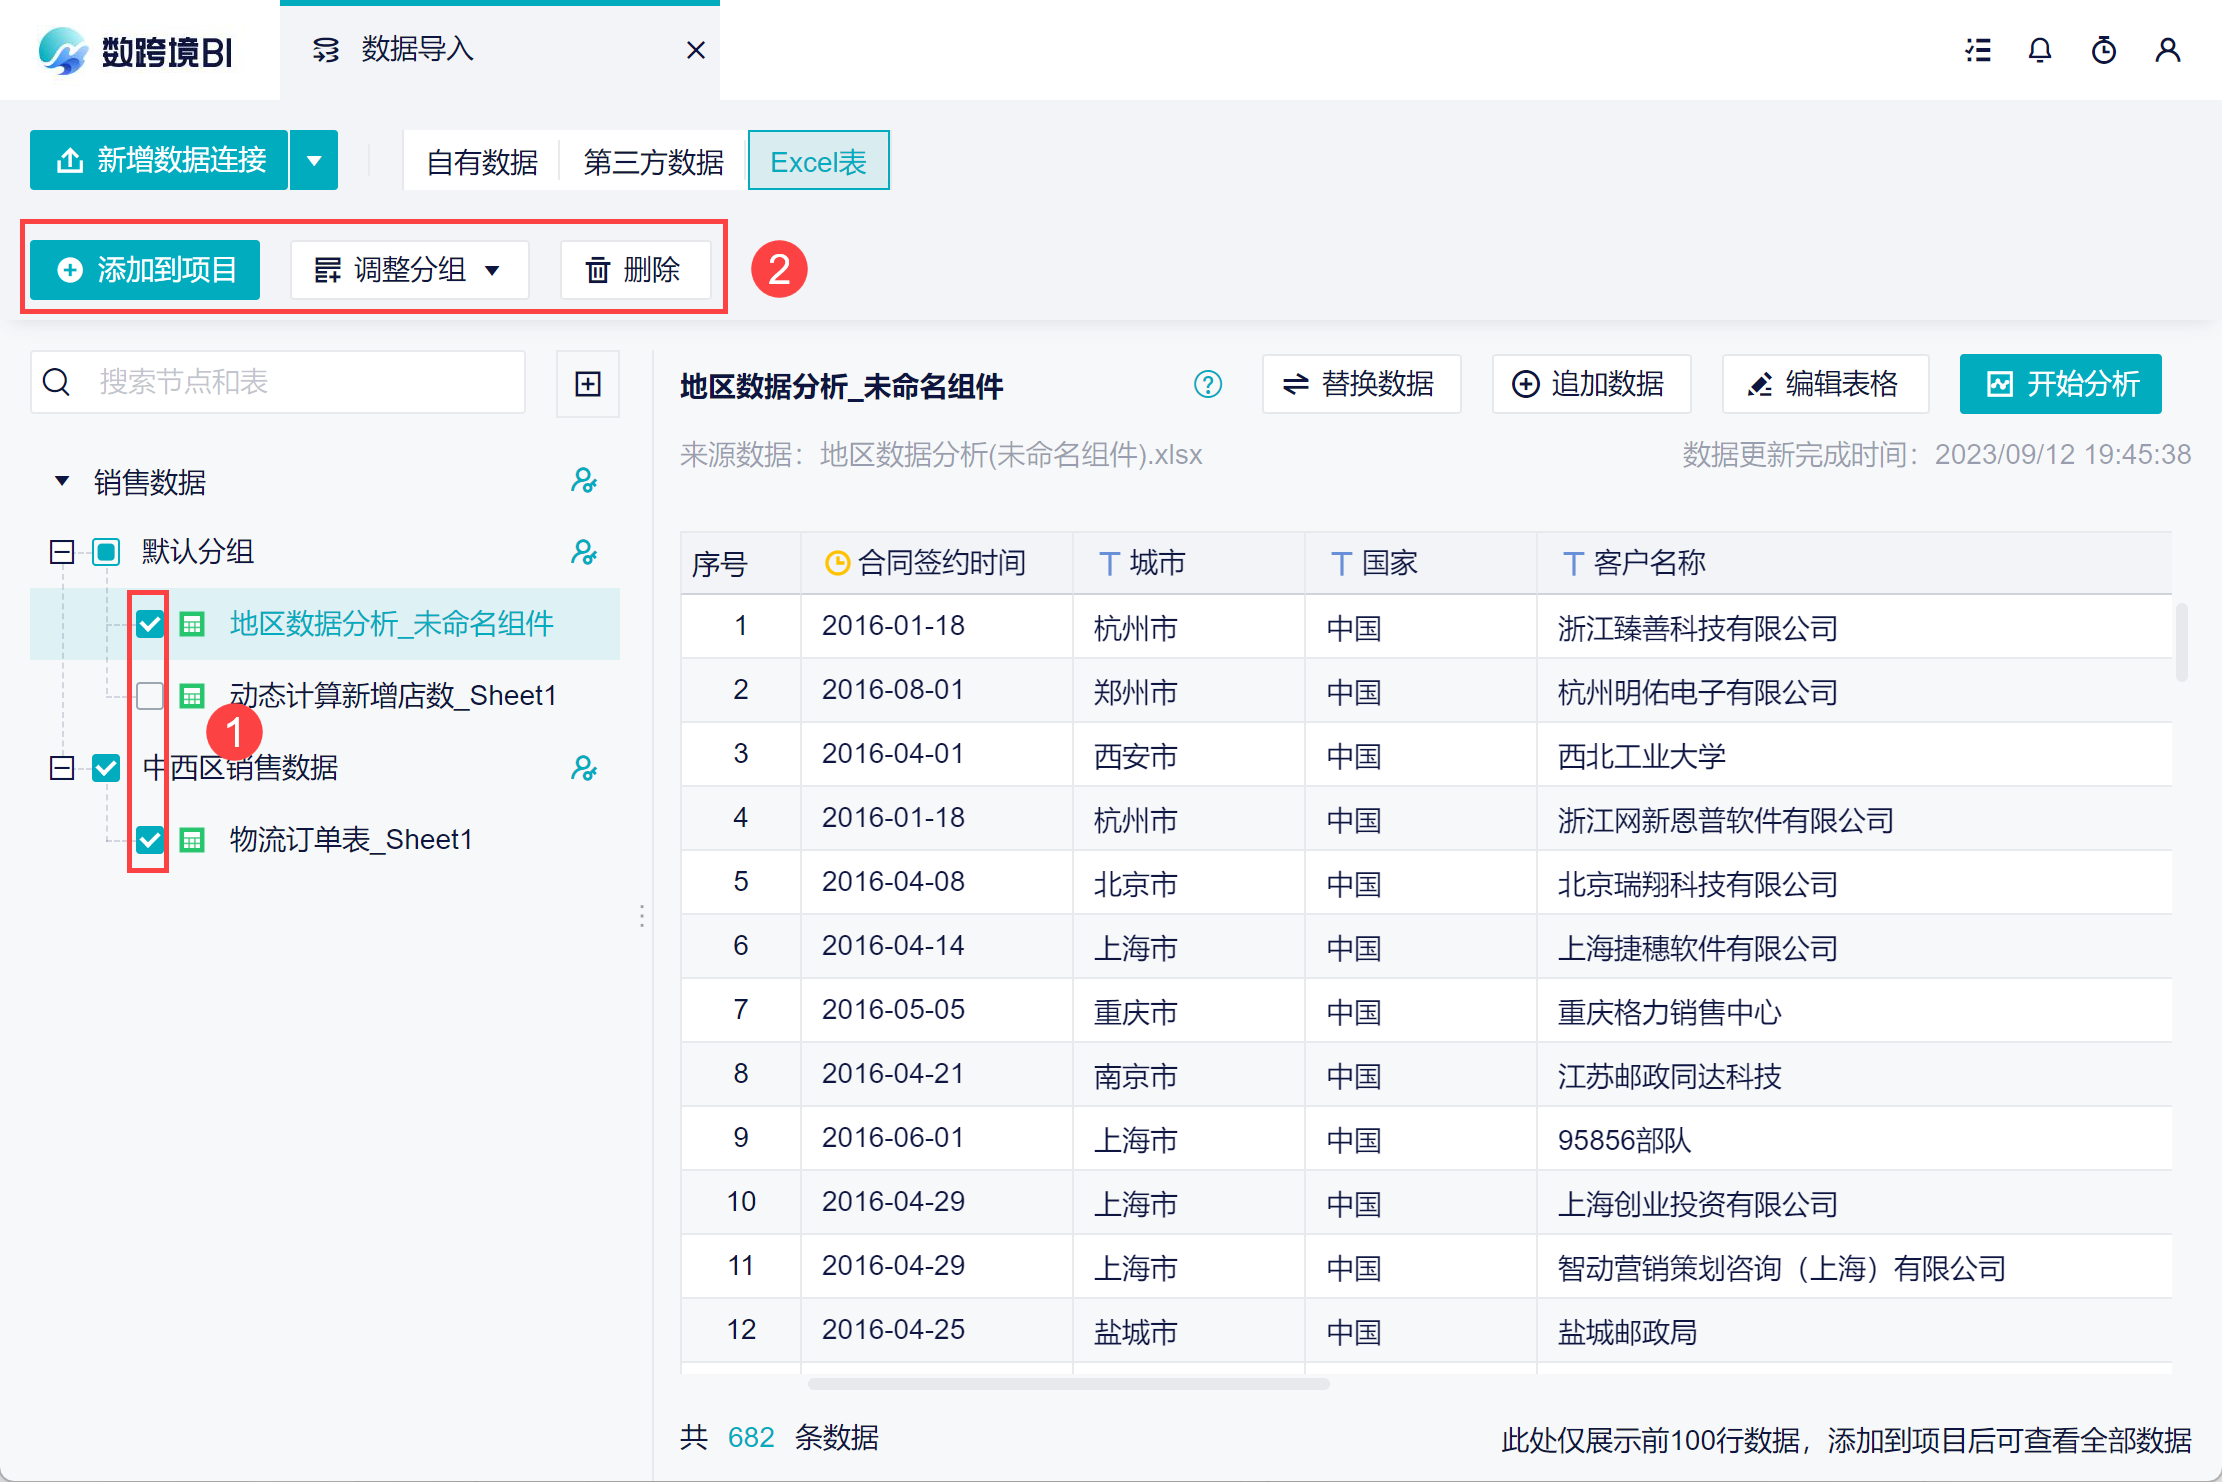Uncheck 地区数据分析_未命名组件 checkbox

(x=150, y=624)
